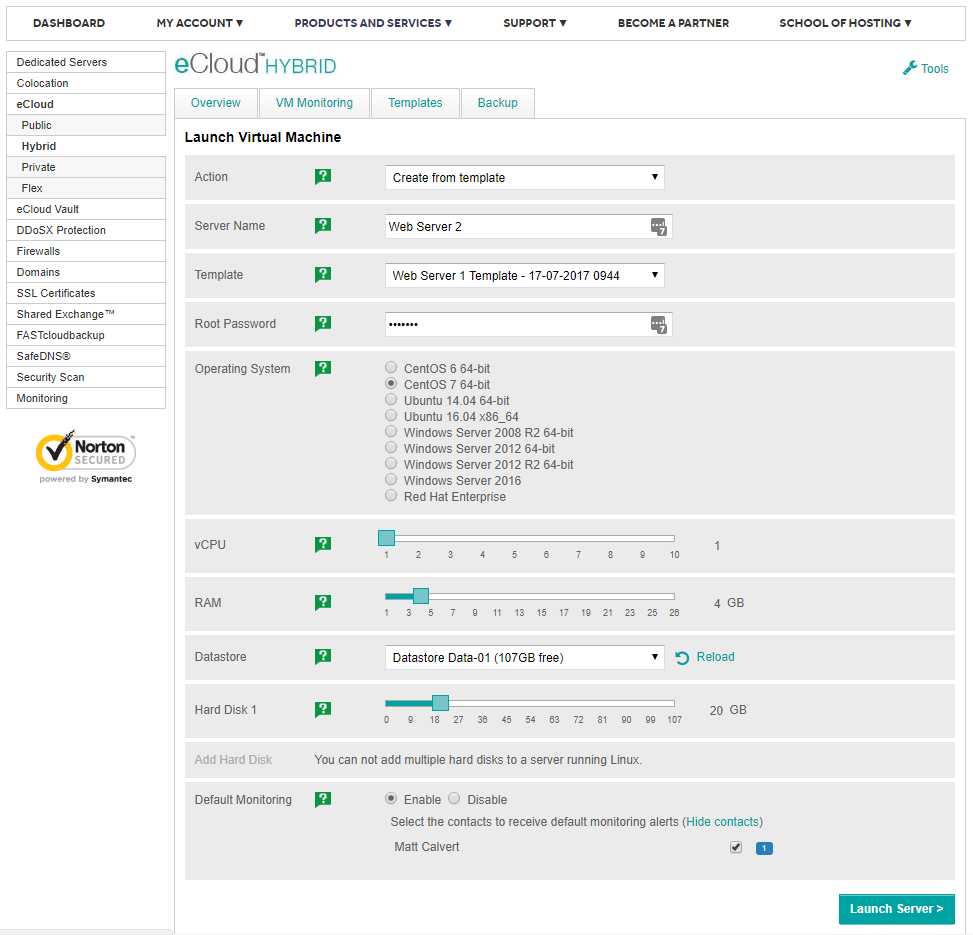The image size is (973, 935).
Task: Select Red Hat Enterprise option
Action: coord(391,496)
